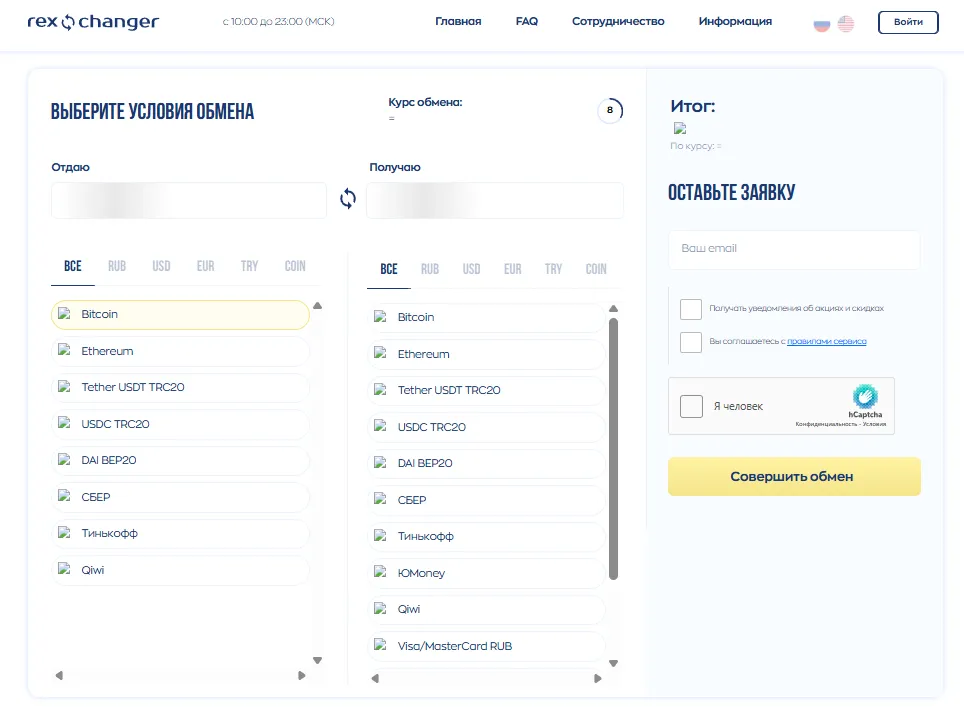This screenshot has height=707, width=964.
Task: Click the Получаю list vertical scrollbar
Action: tap(613, 449)
